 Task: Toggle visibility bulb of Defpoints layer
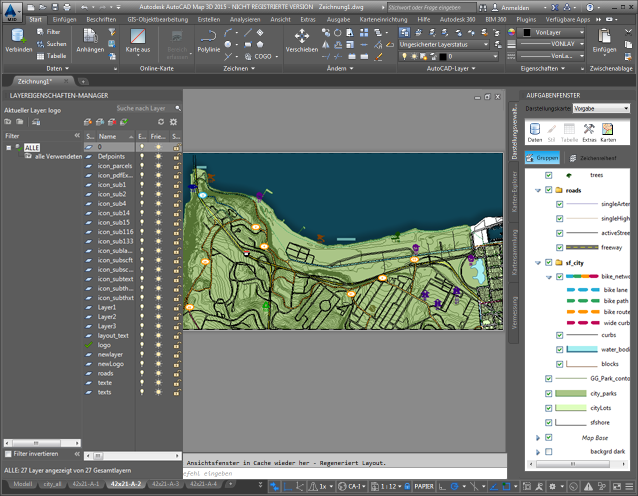coord(142,157)
